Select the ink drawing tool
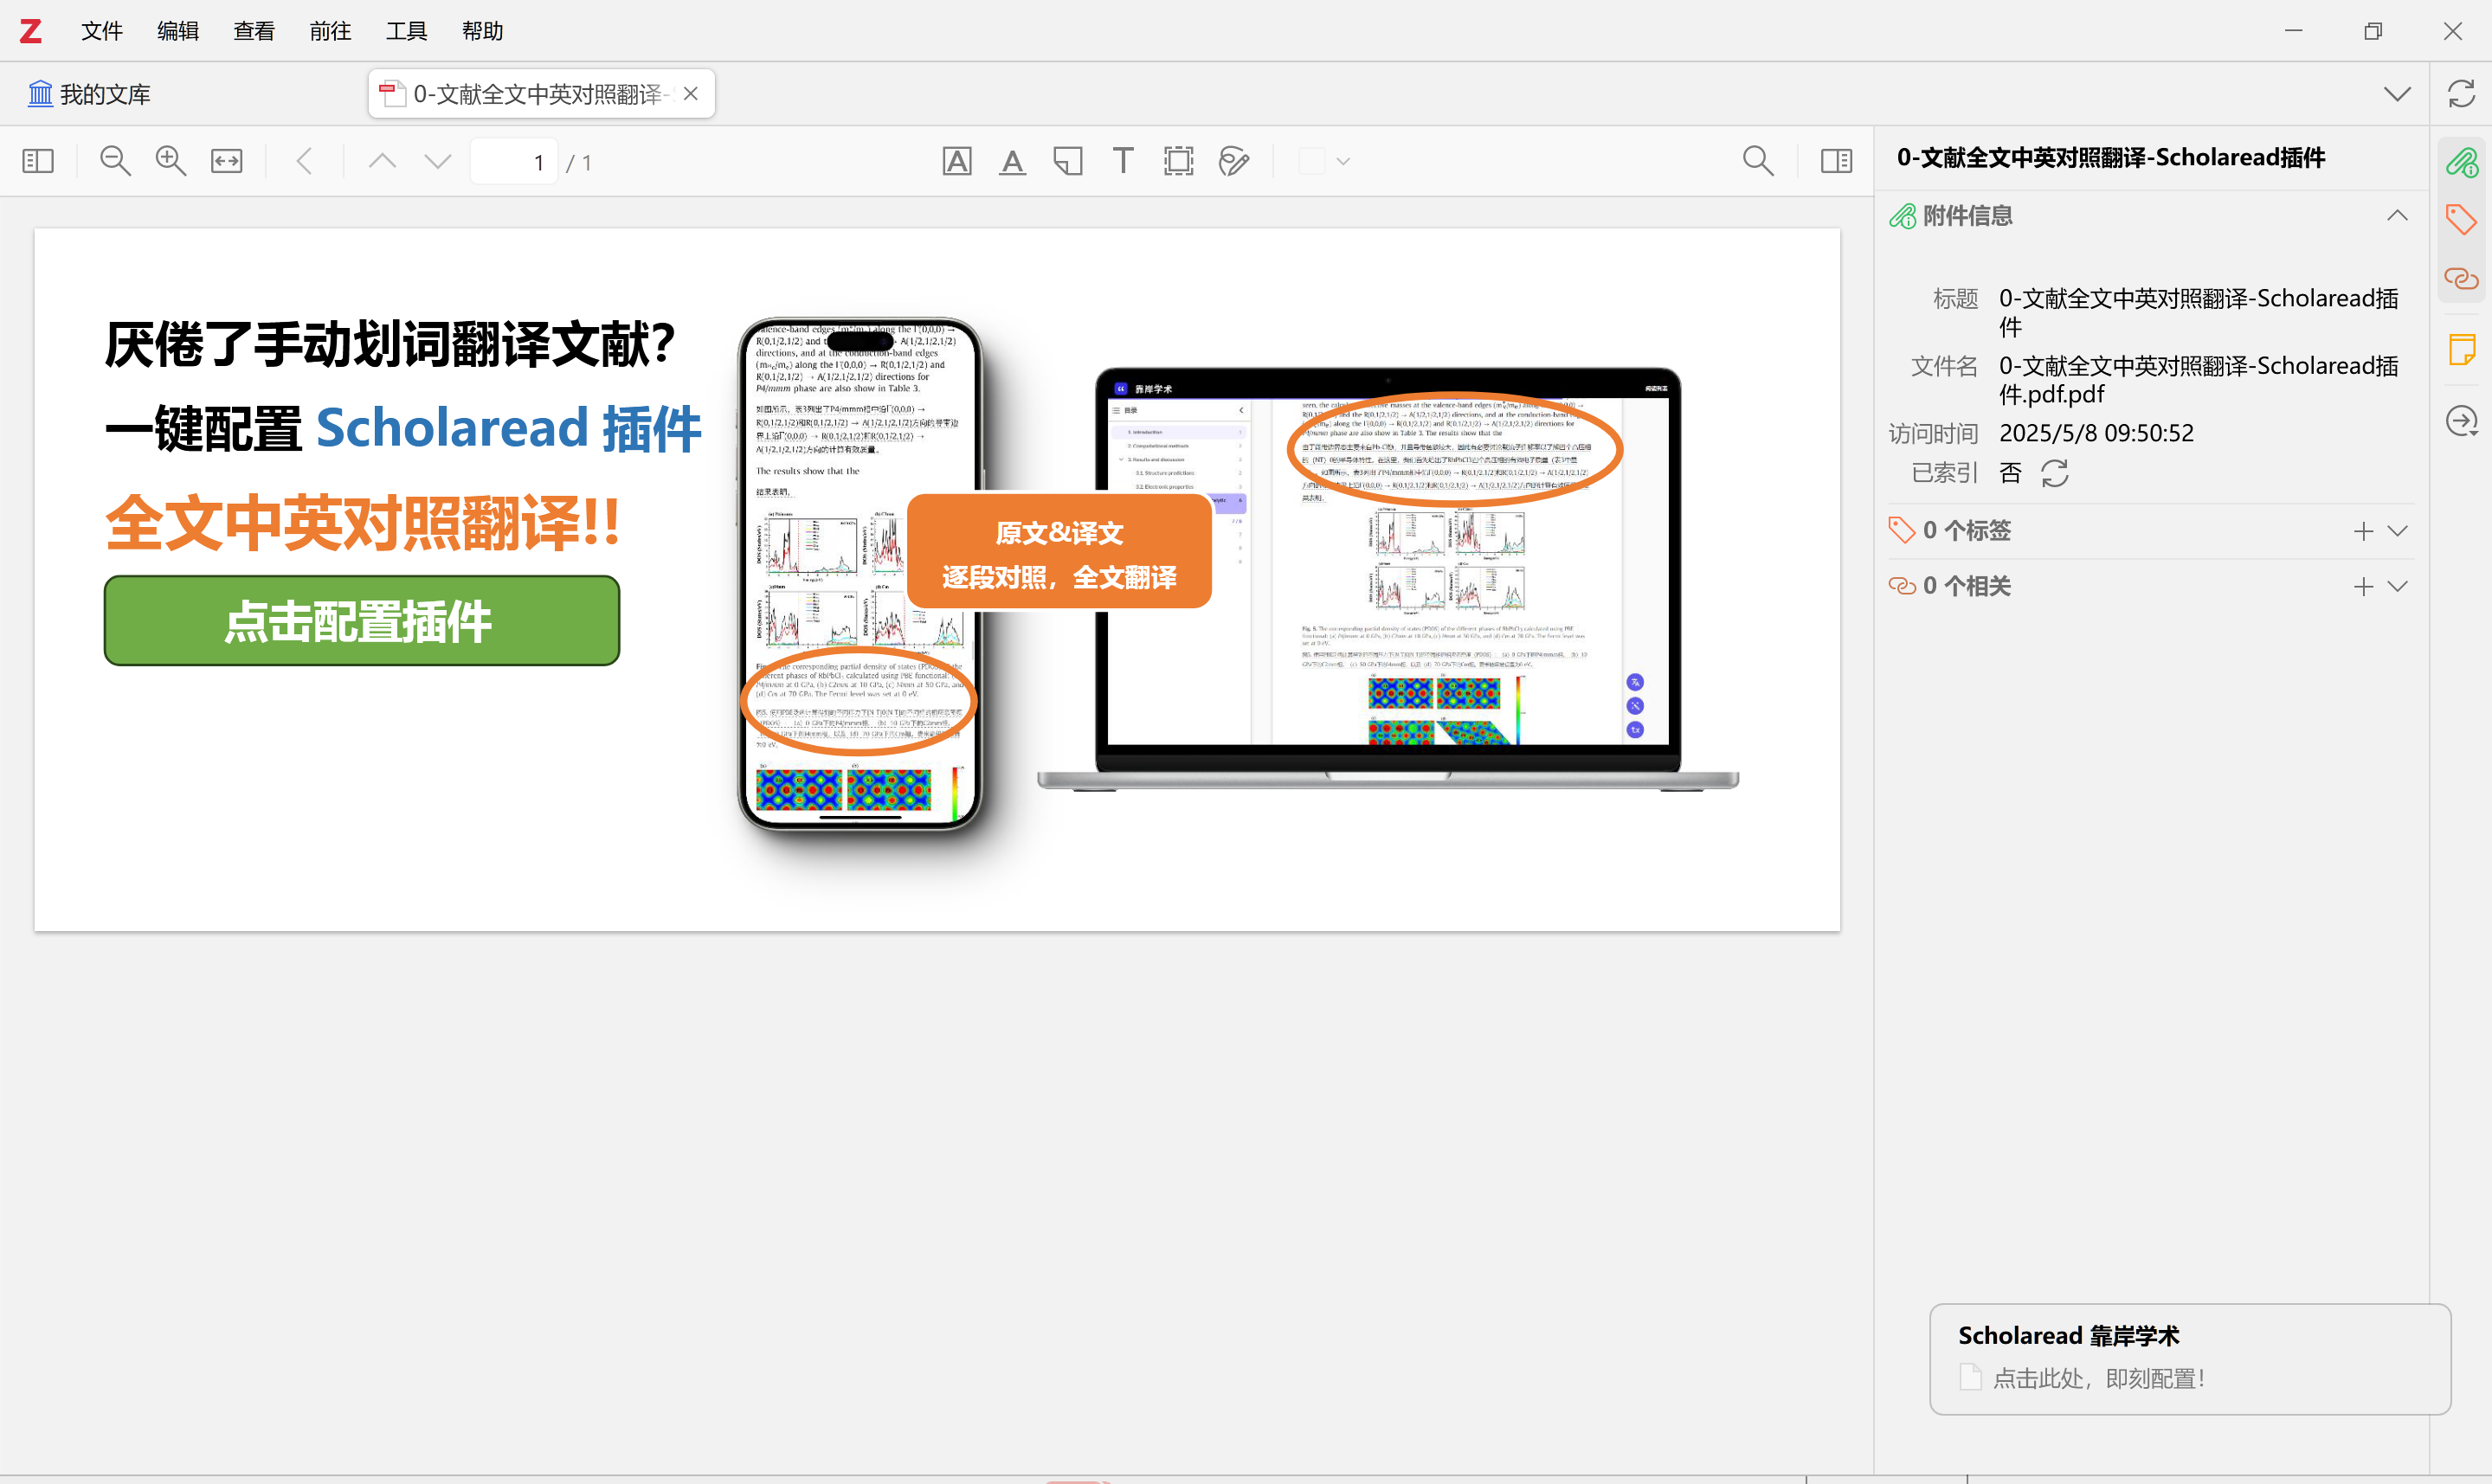This screenshot has width=2492, height=1484. click(x=1233, y=161)
